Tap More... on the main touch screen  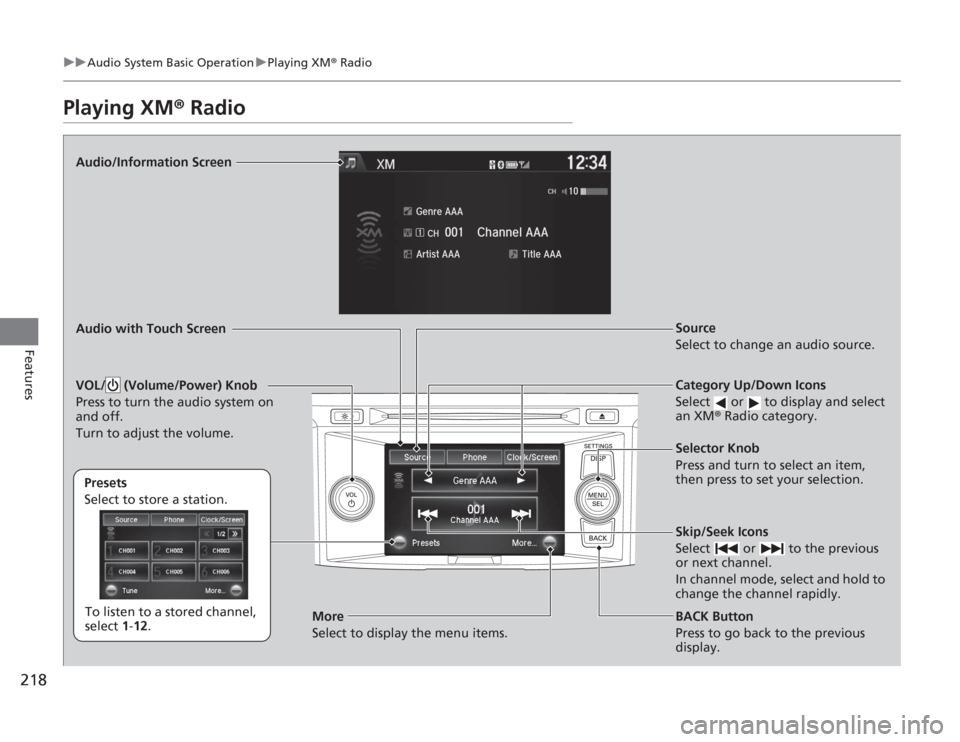(534, 542)
